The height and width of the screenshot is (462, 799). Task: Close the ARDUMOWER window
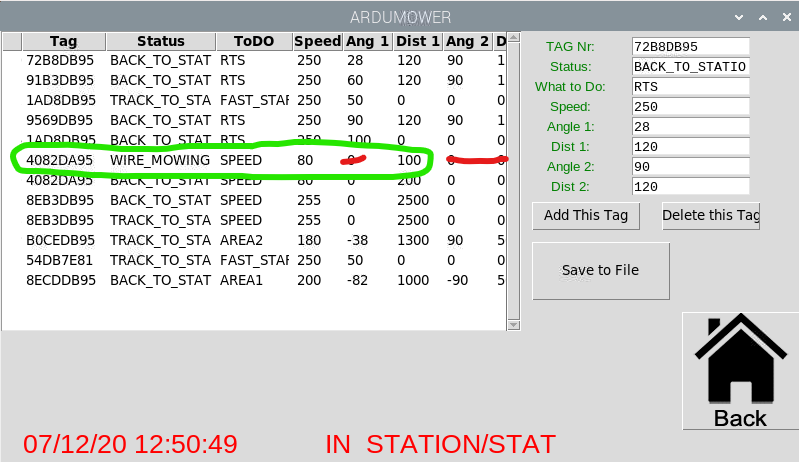tap(787, 17)
